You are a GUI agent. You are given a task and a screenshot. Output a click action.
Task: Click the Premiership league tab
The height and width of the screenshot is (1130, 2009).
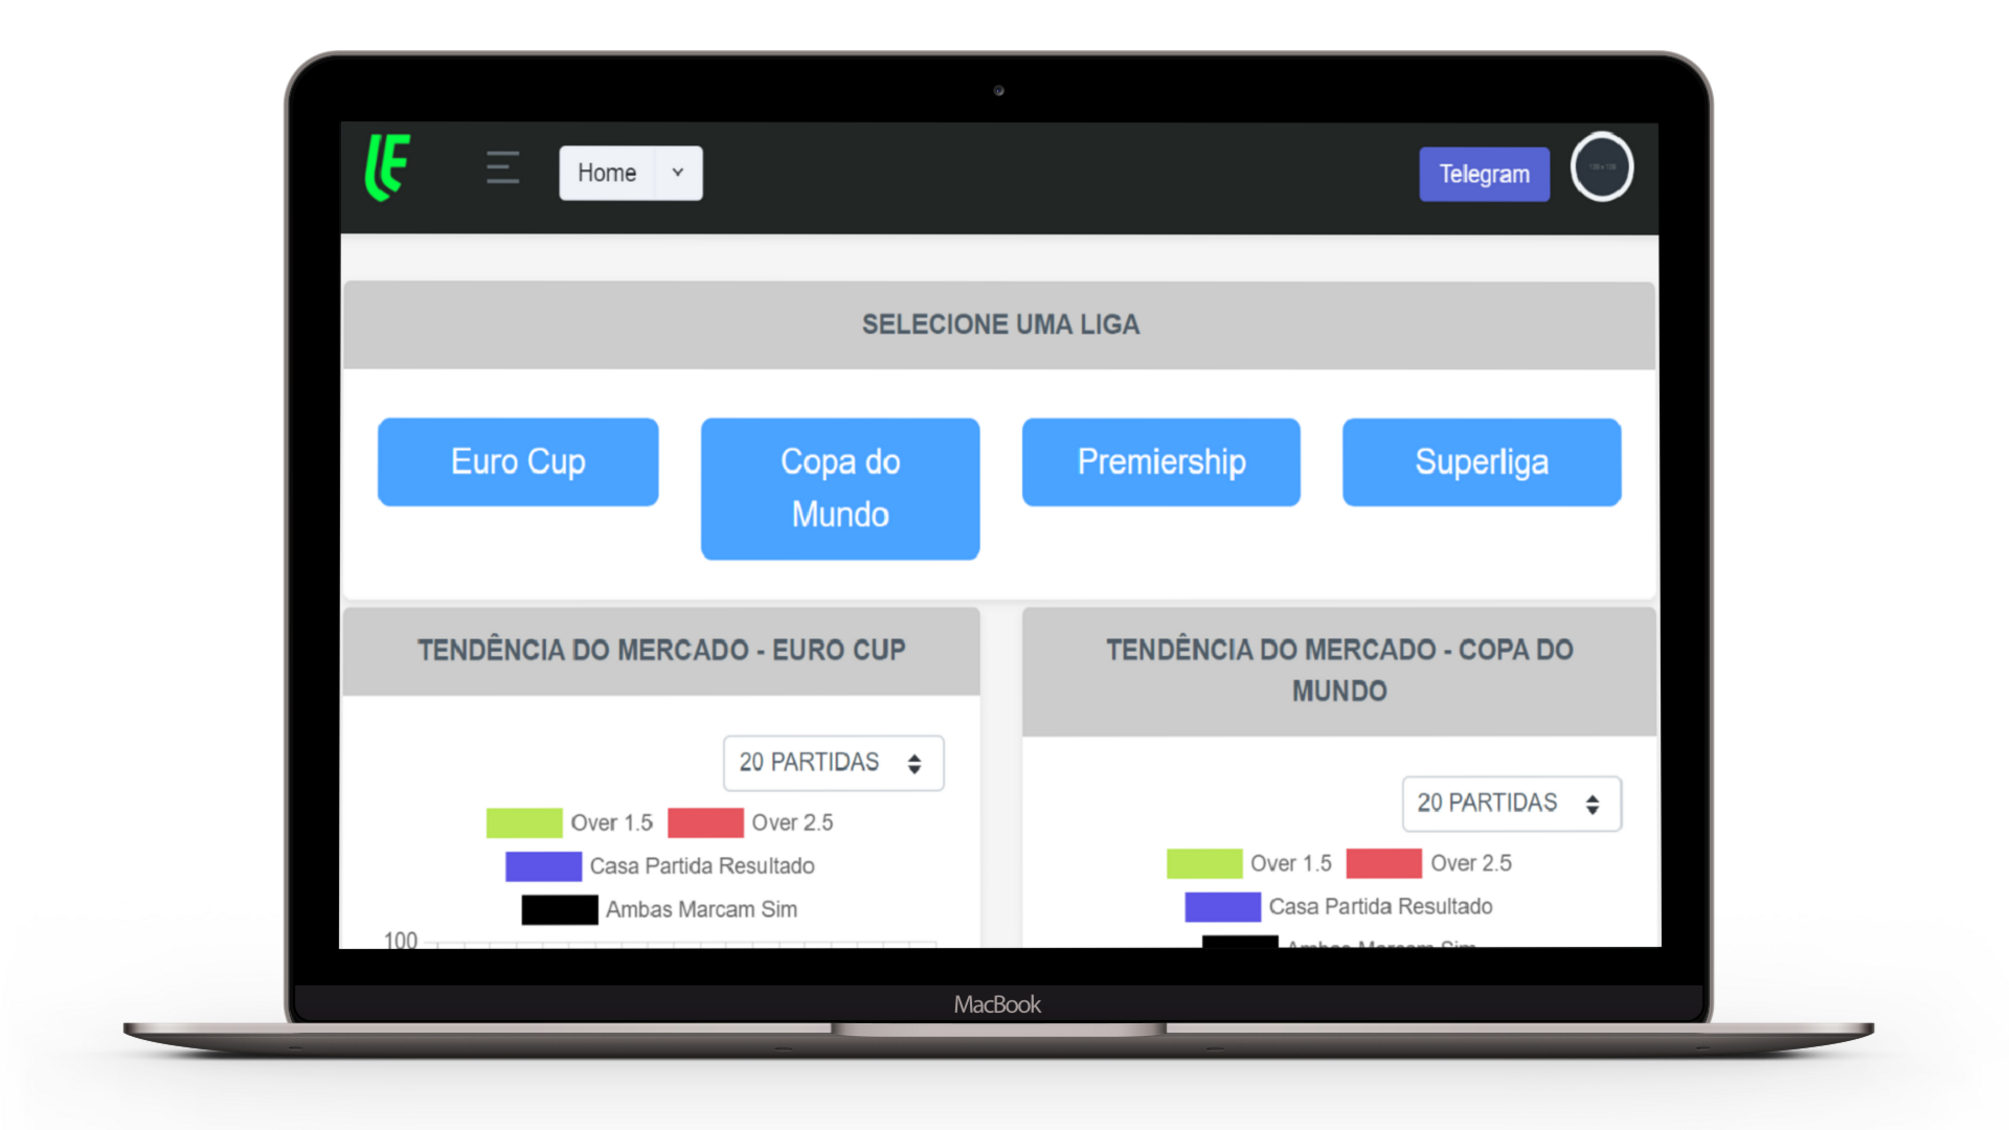coord(1160,461)
